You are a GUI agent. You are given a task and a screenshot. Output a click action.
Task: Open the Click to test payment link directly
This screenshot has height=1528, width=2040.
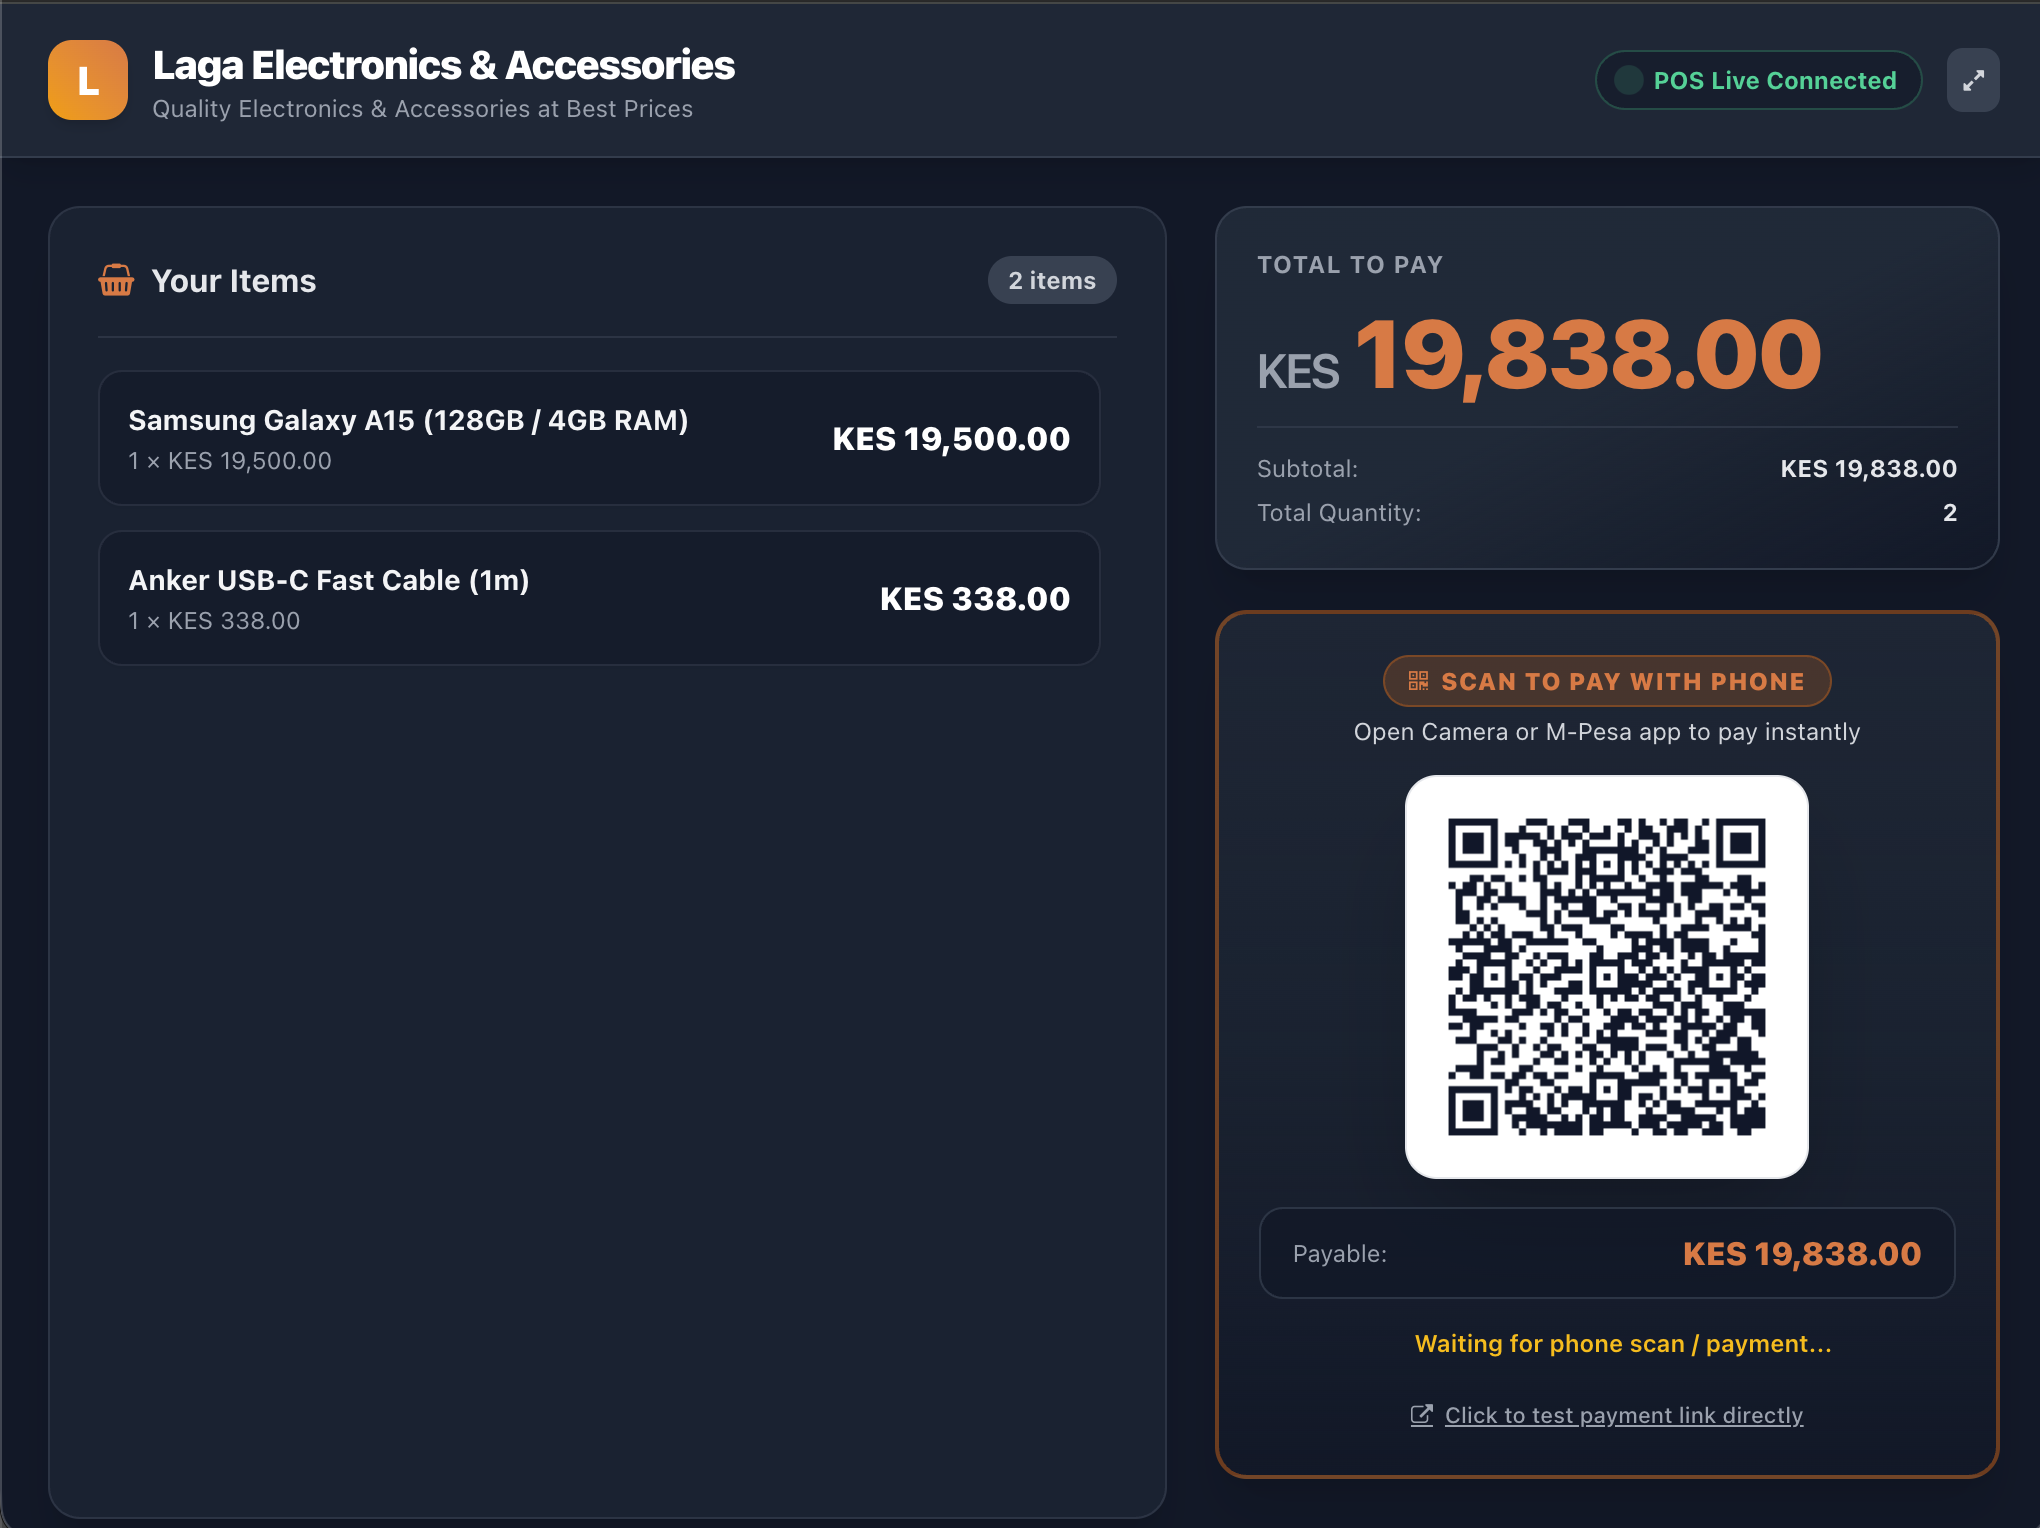tap(1624, 1415)
